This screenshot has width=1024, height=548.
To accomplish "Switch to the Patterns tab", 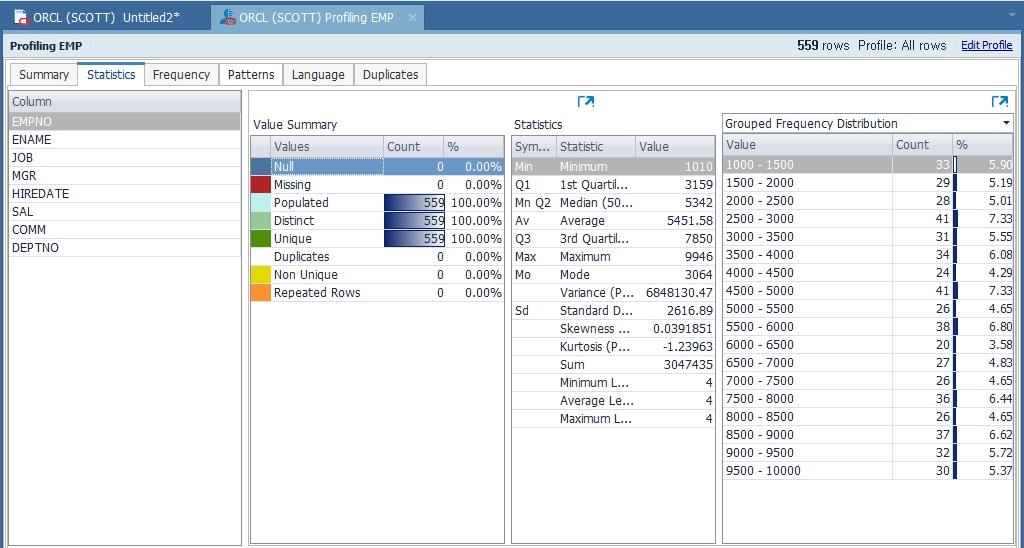I will click(x=251, y=75).
